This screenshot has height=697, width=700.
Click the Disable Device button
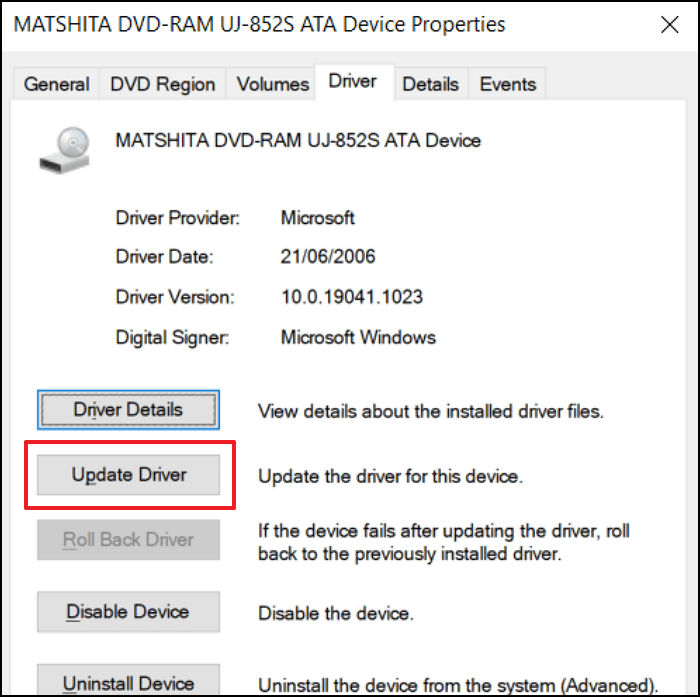point(128,612)
